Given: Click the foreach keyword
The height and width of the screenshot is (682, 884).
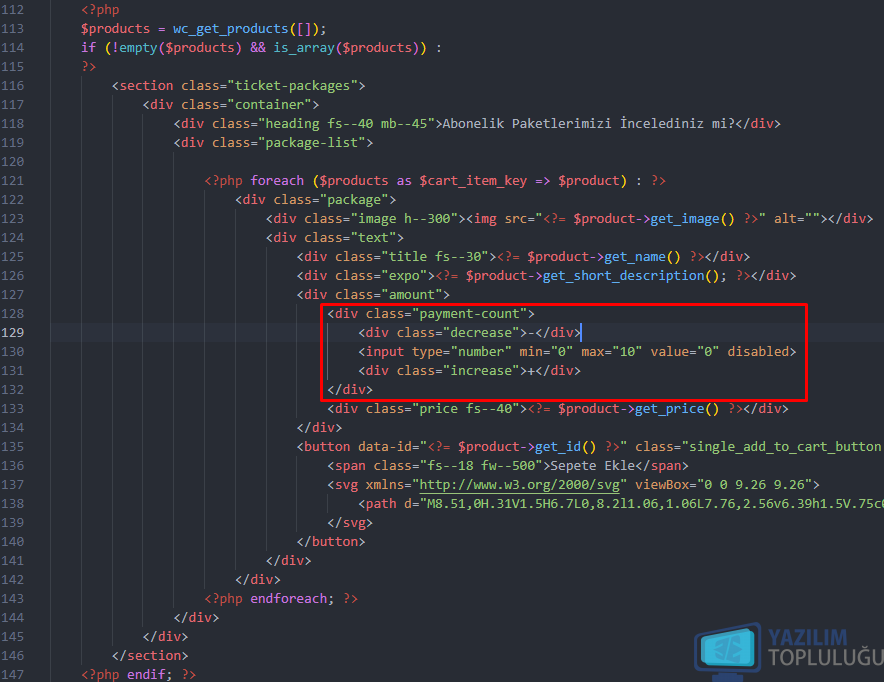Looking at the screenshot, I should pos(277,181).
